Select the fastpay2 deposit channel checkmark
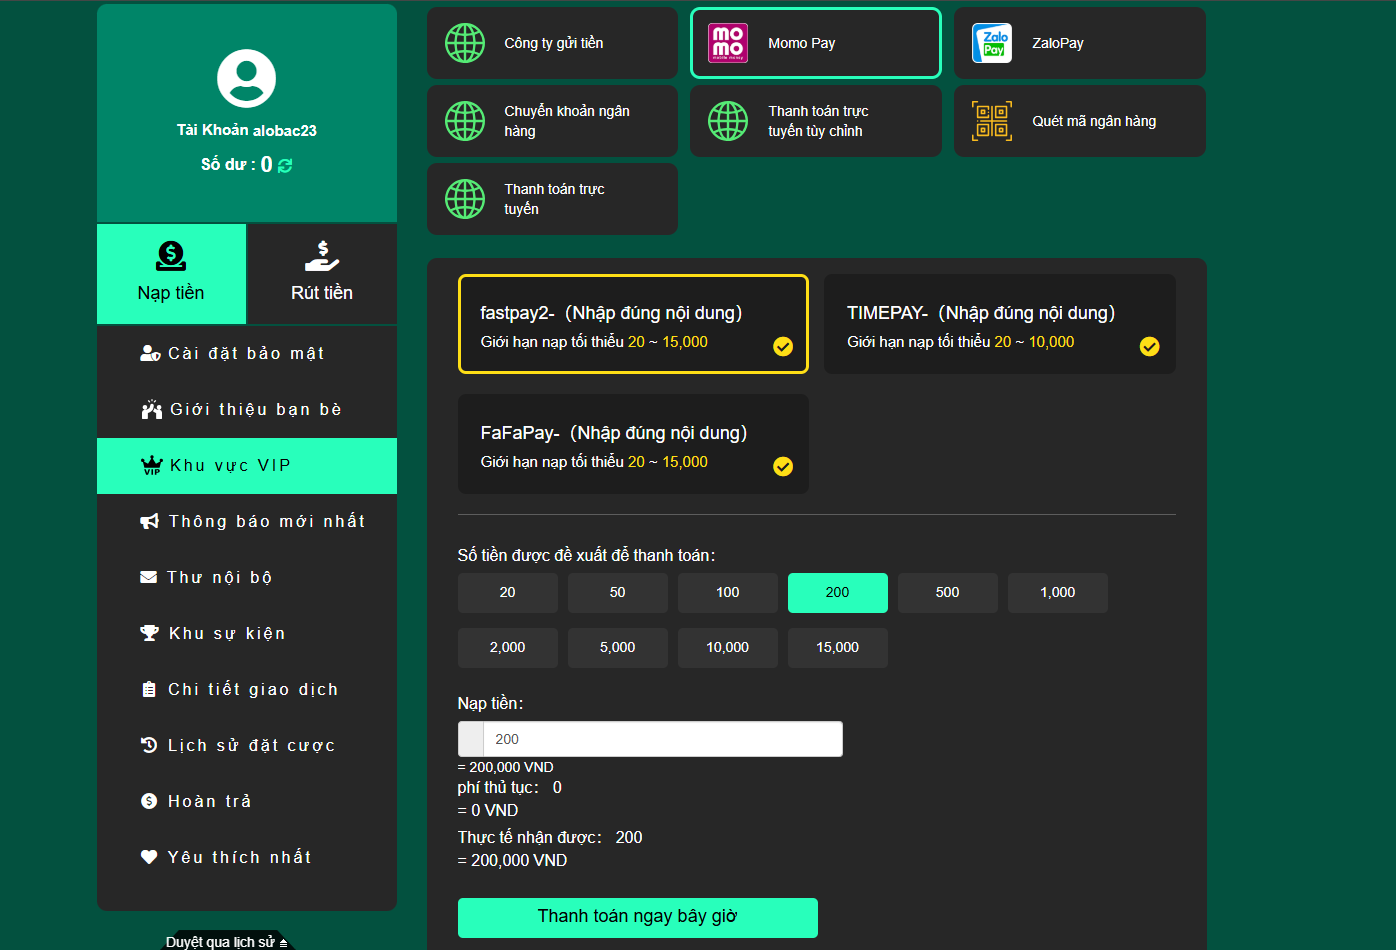The width and height of the screenshot is (1396, 950). (x=783, y=347)
